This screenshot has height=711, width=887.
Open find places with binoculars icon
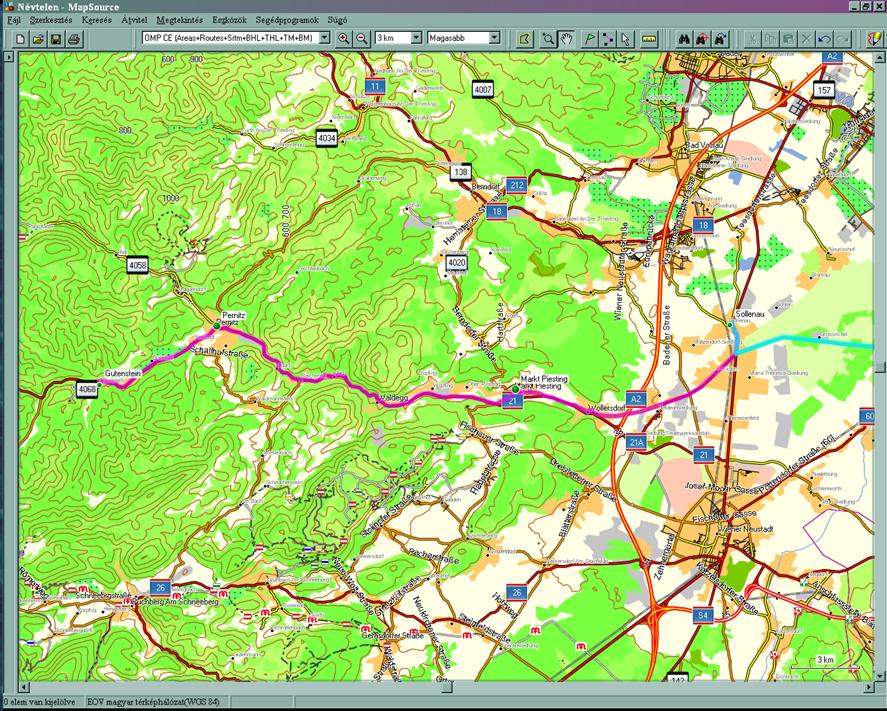pos(684,39)
